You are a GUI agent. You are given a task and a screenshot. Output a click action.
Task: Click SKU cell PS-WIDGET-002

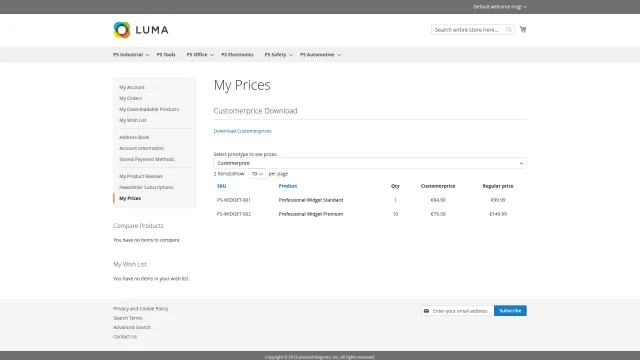click(233, 214)
